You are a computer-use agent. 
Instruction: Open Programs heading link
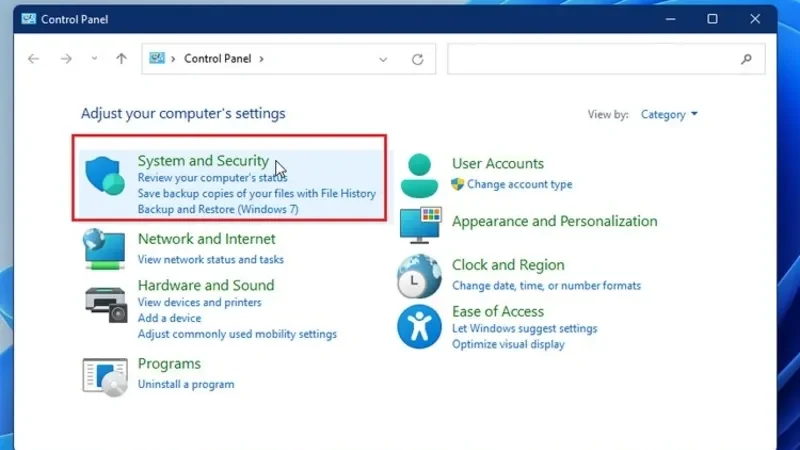169,364
